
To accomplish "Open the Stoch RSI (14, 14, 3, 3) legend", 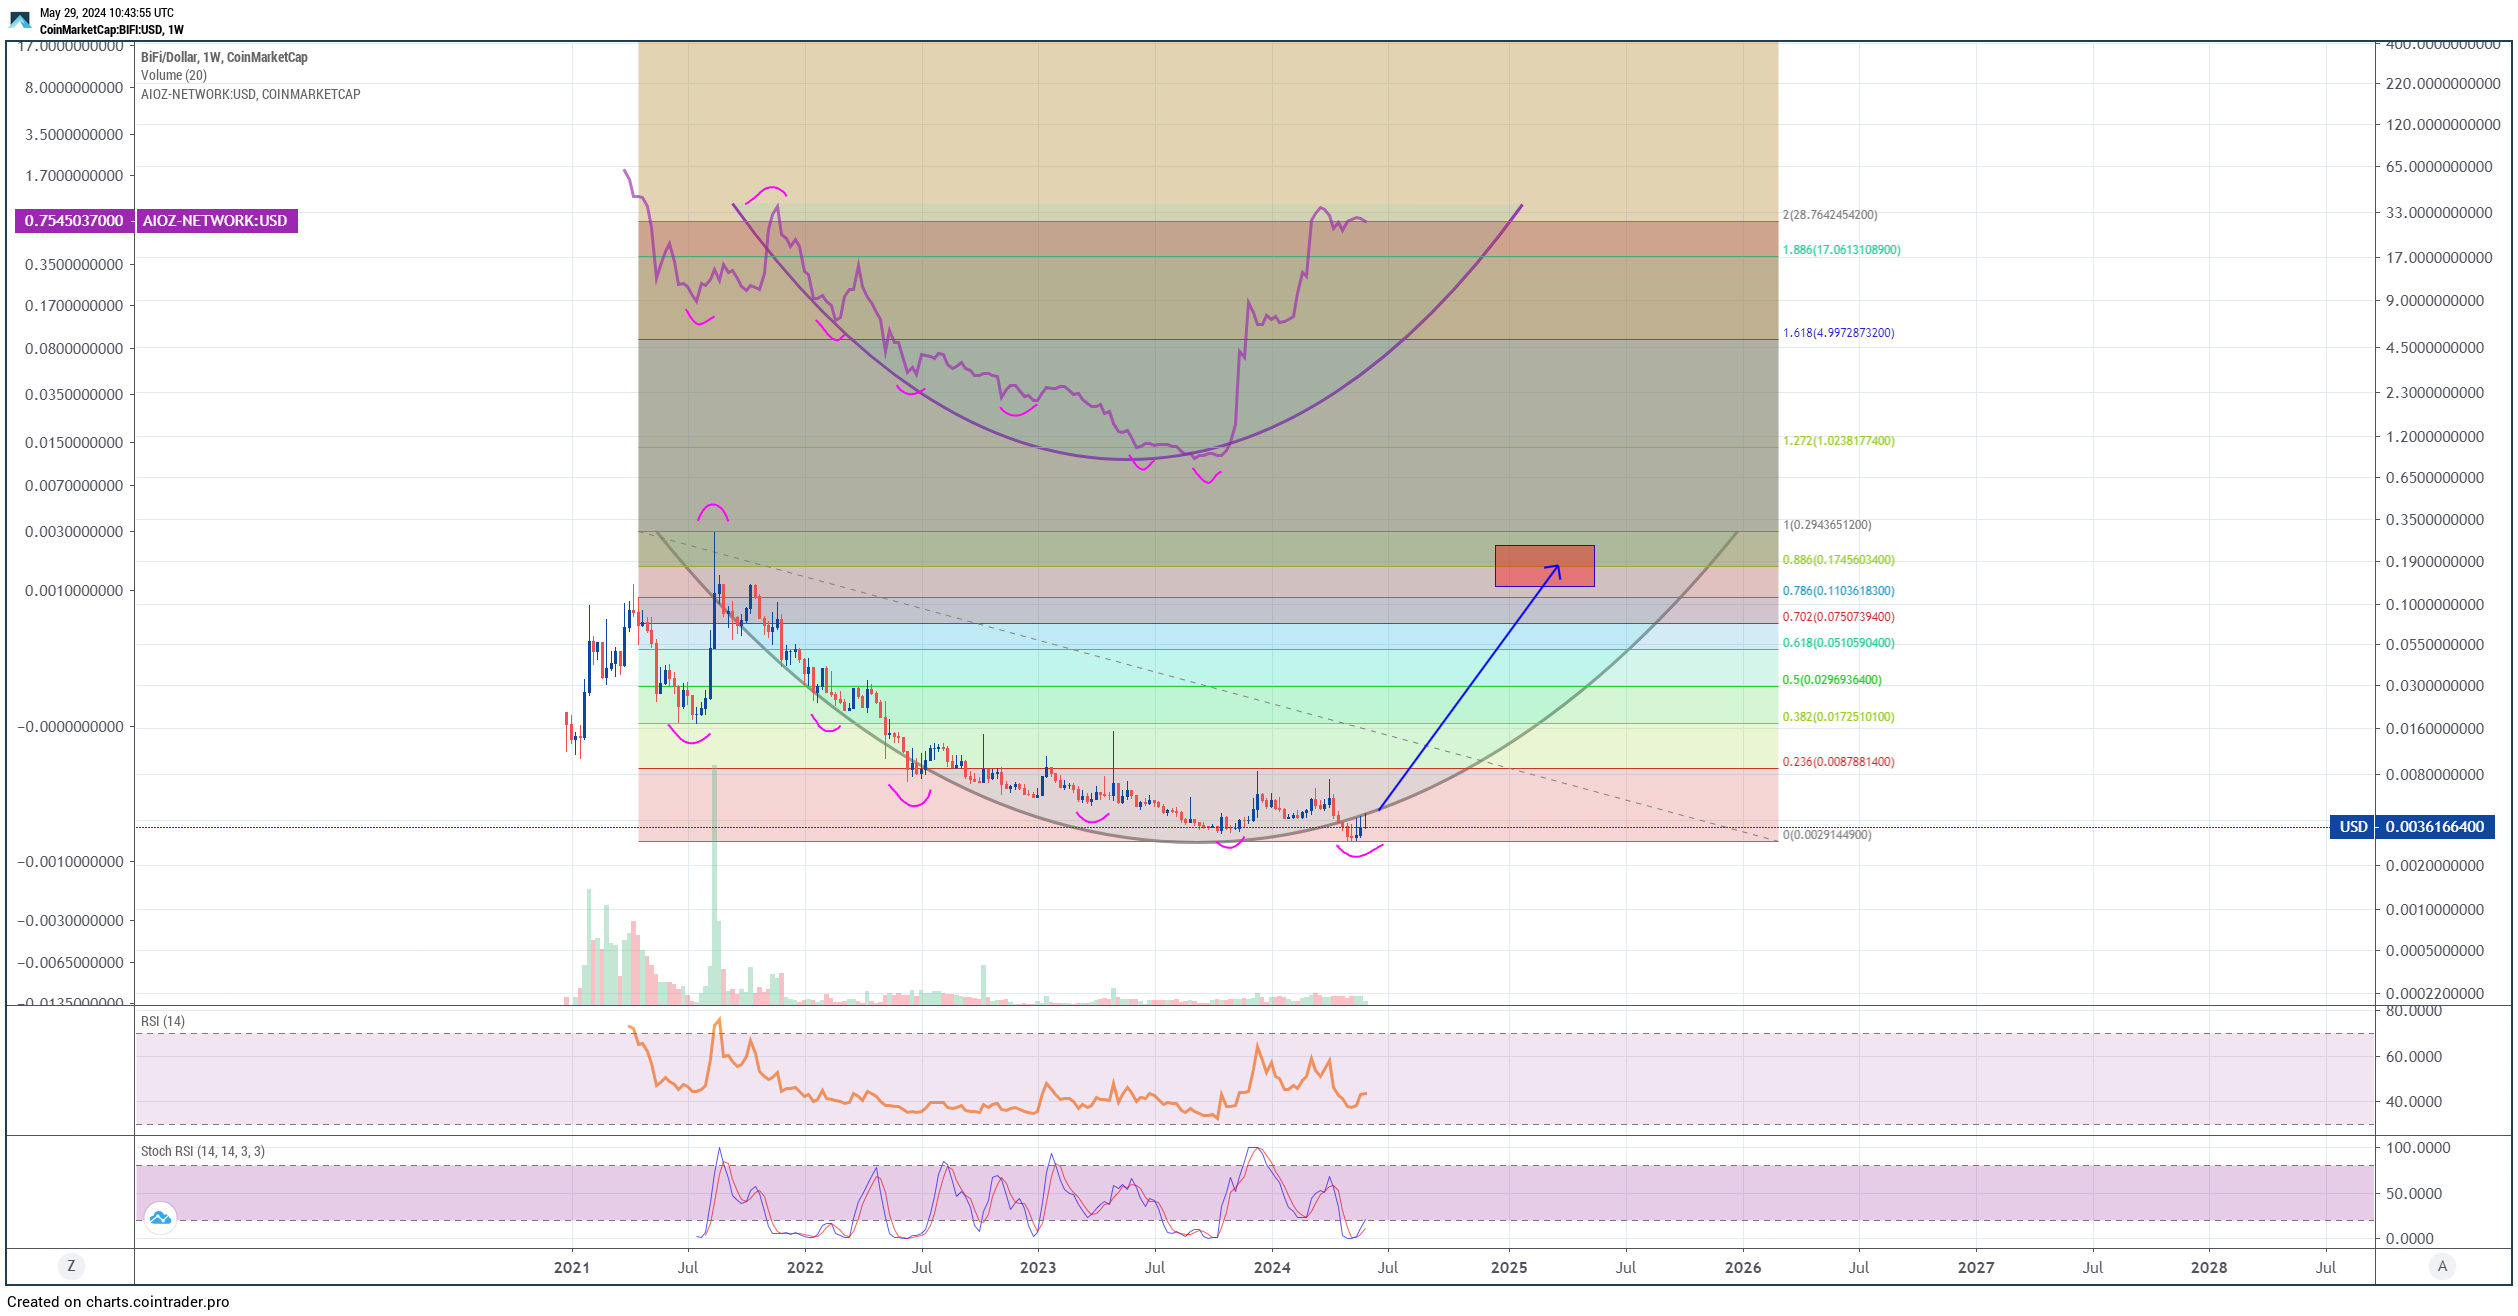I will point(203,1152).
